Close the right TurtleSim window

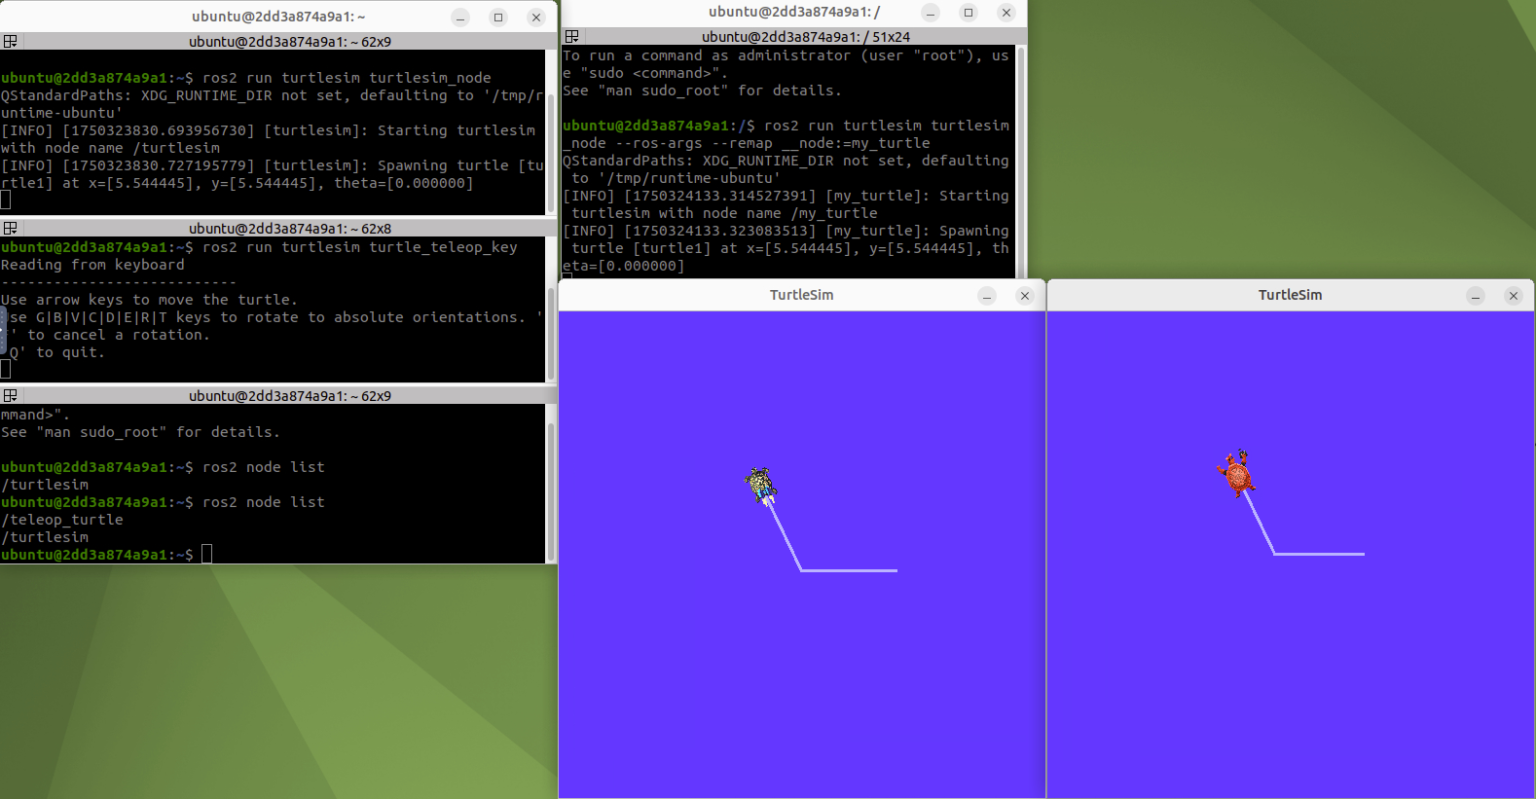(x=1513, y=296)
